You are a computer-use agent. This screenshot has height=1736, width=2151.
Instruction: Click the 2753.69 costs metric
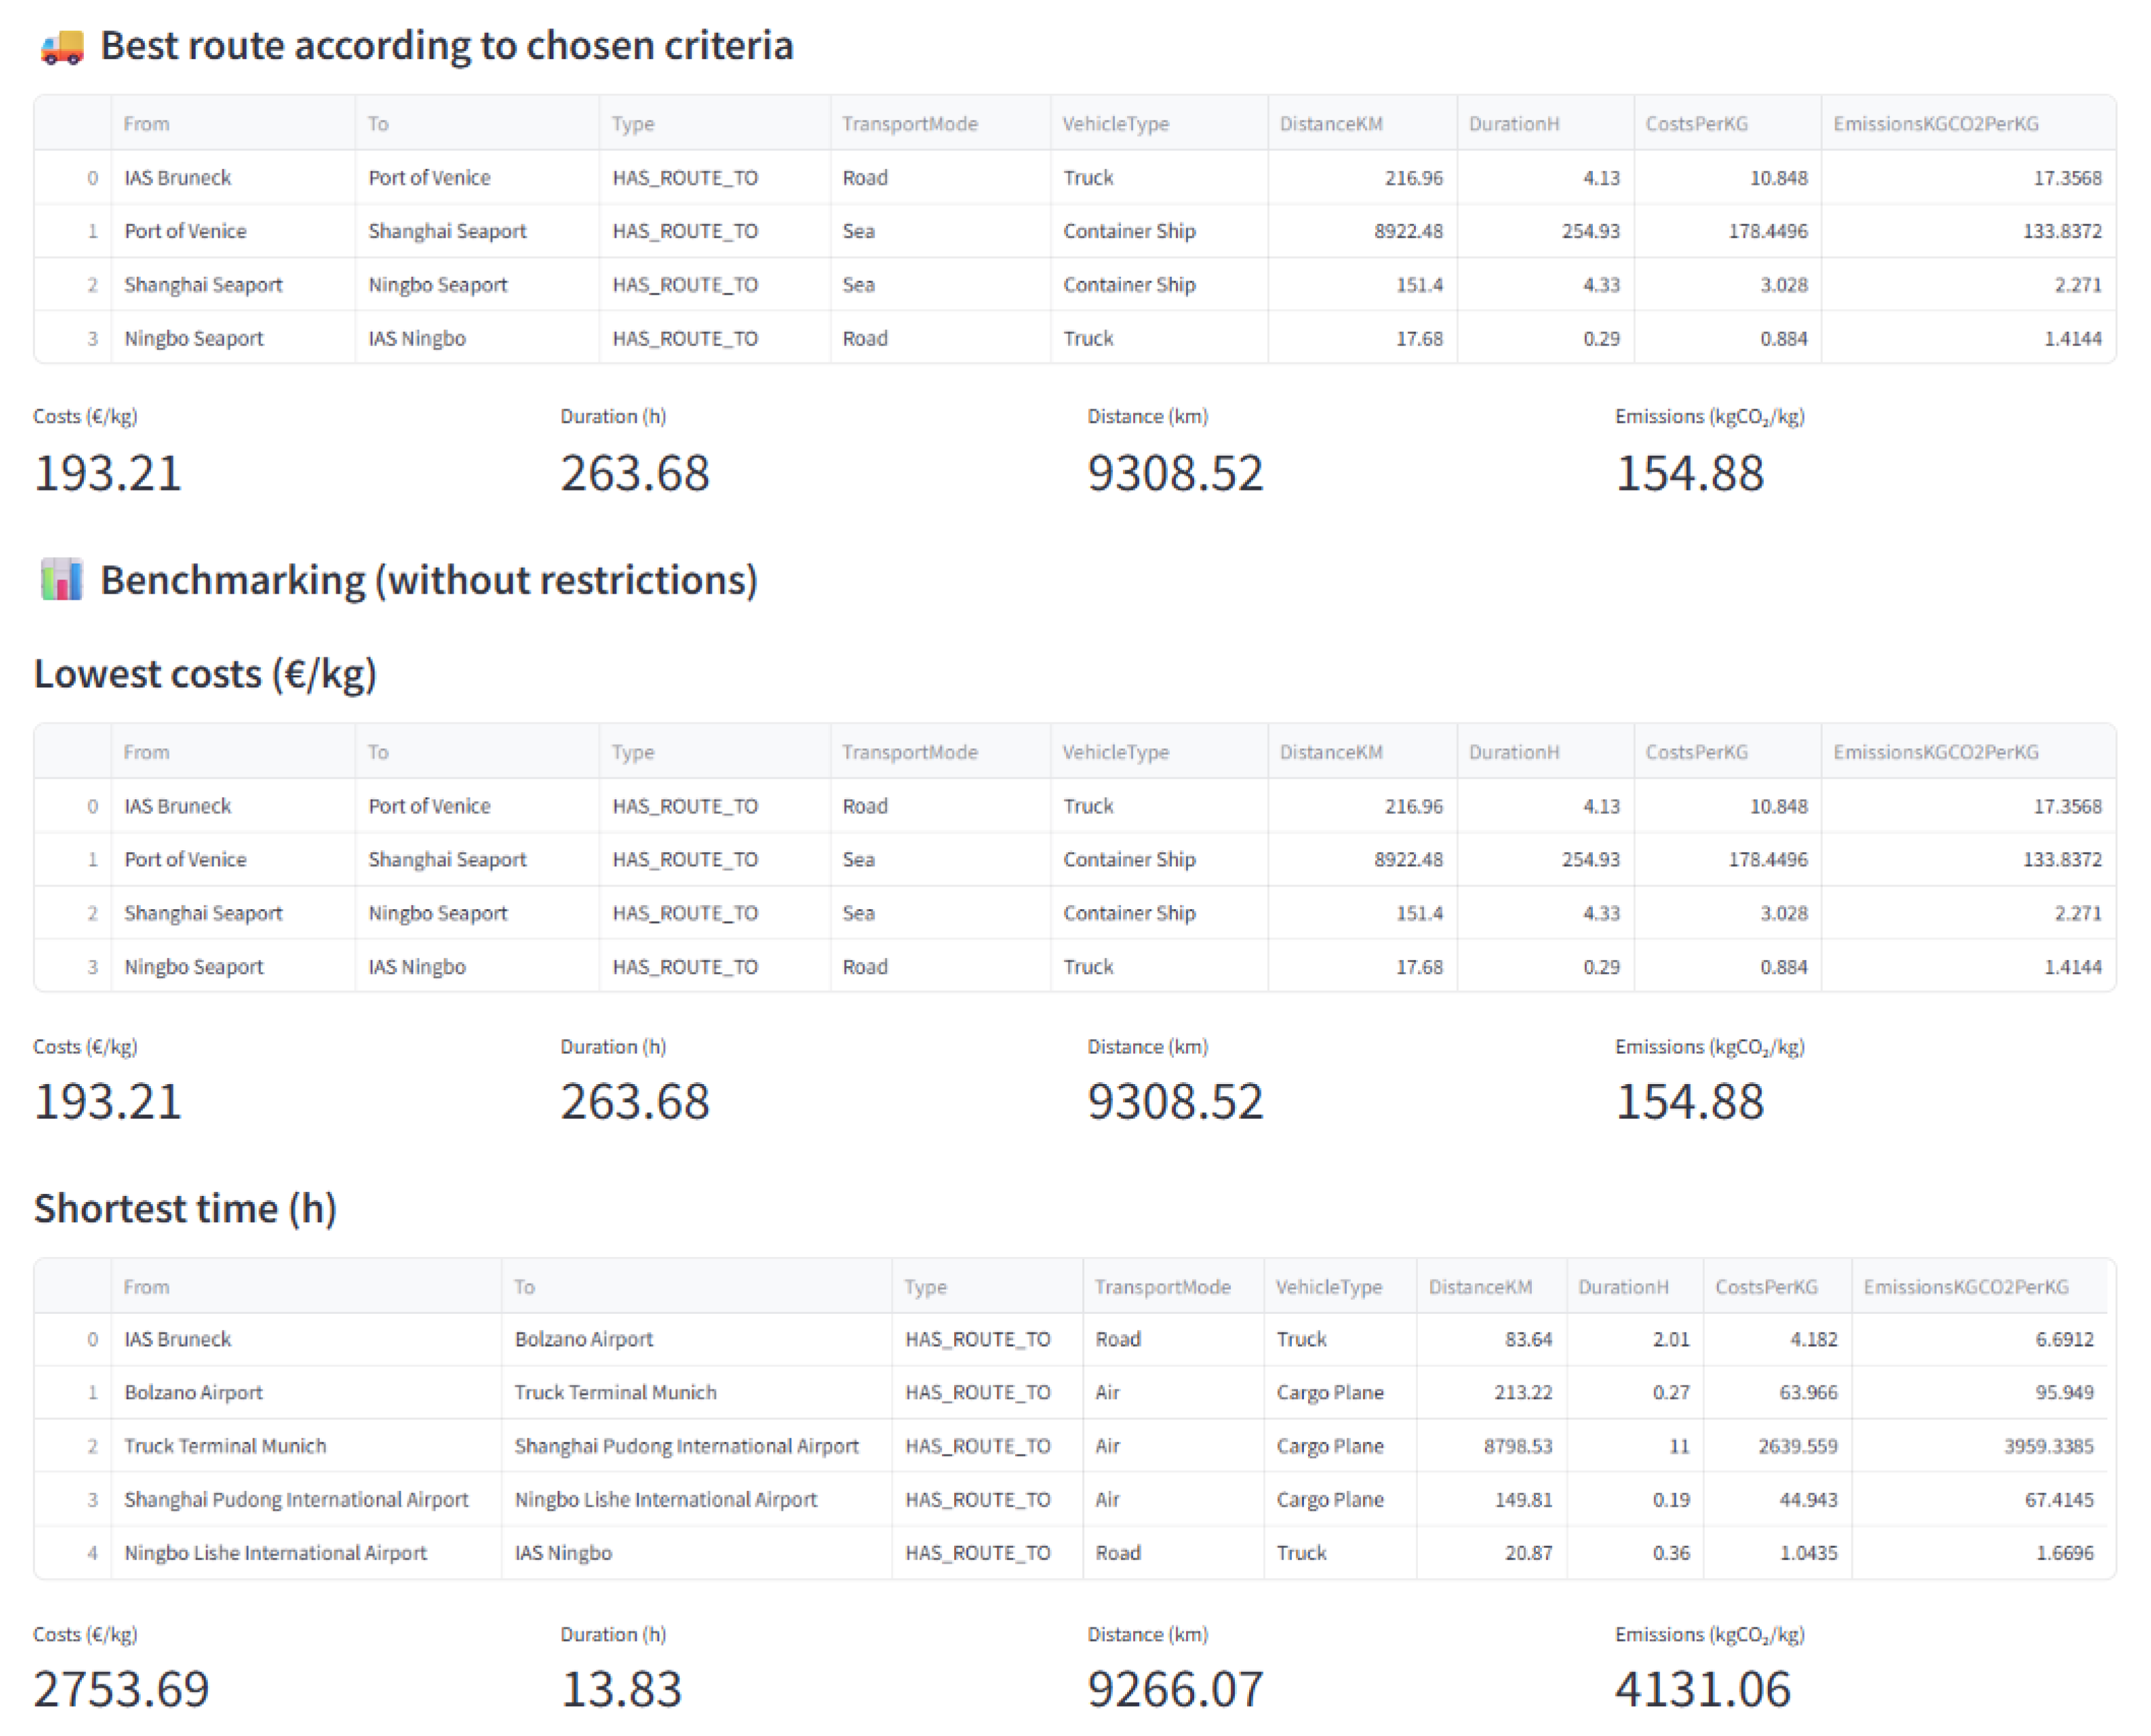coord(121,1689)
